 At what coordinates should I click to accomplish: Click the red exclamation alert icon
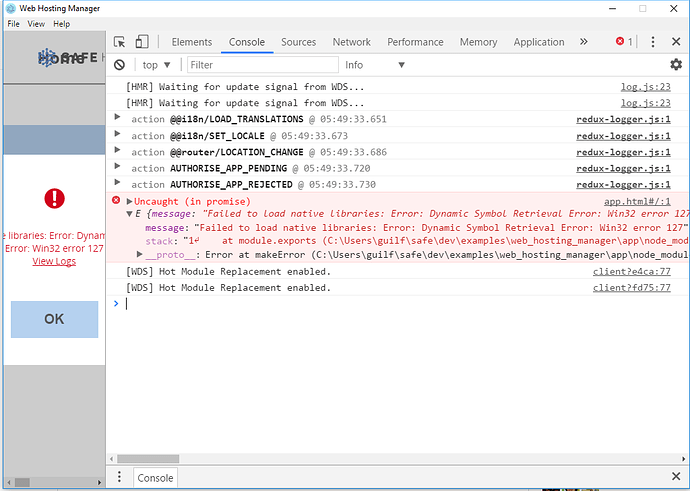click(55, 198)
